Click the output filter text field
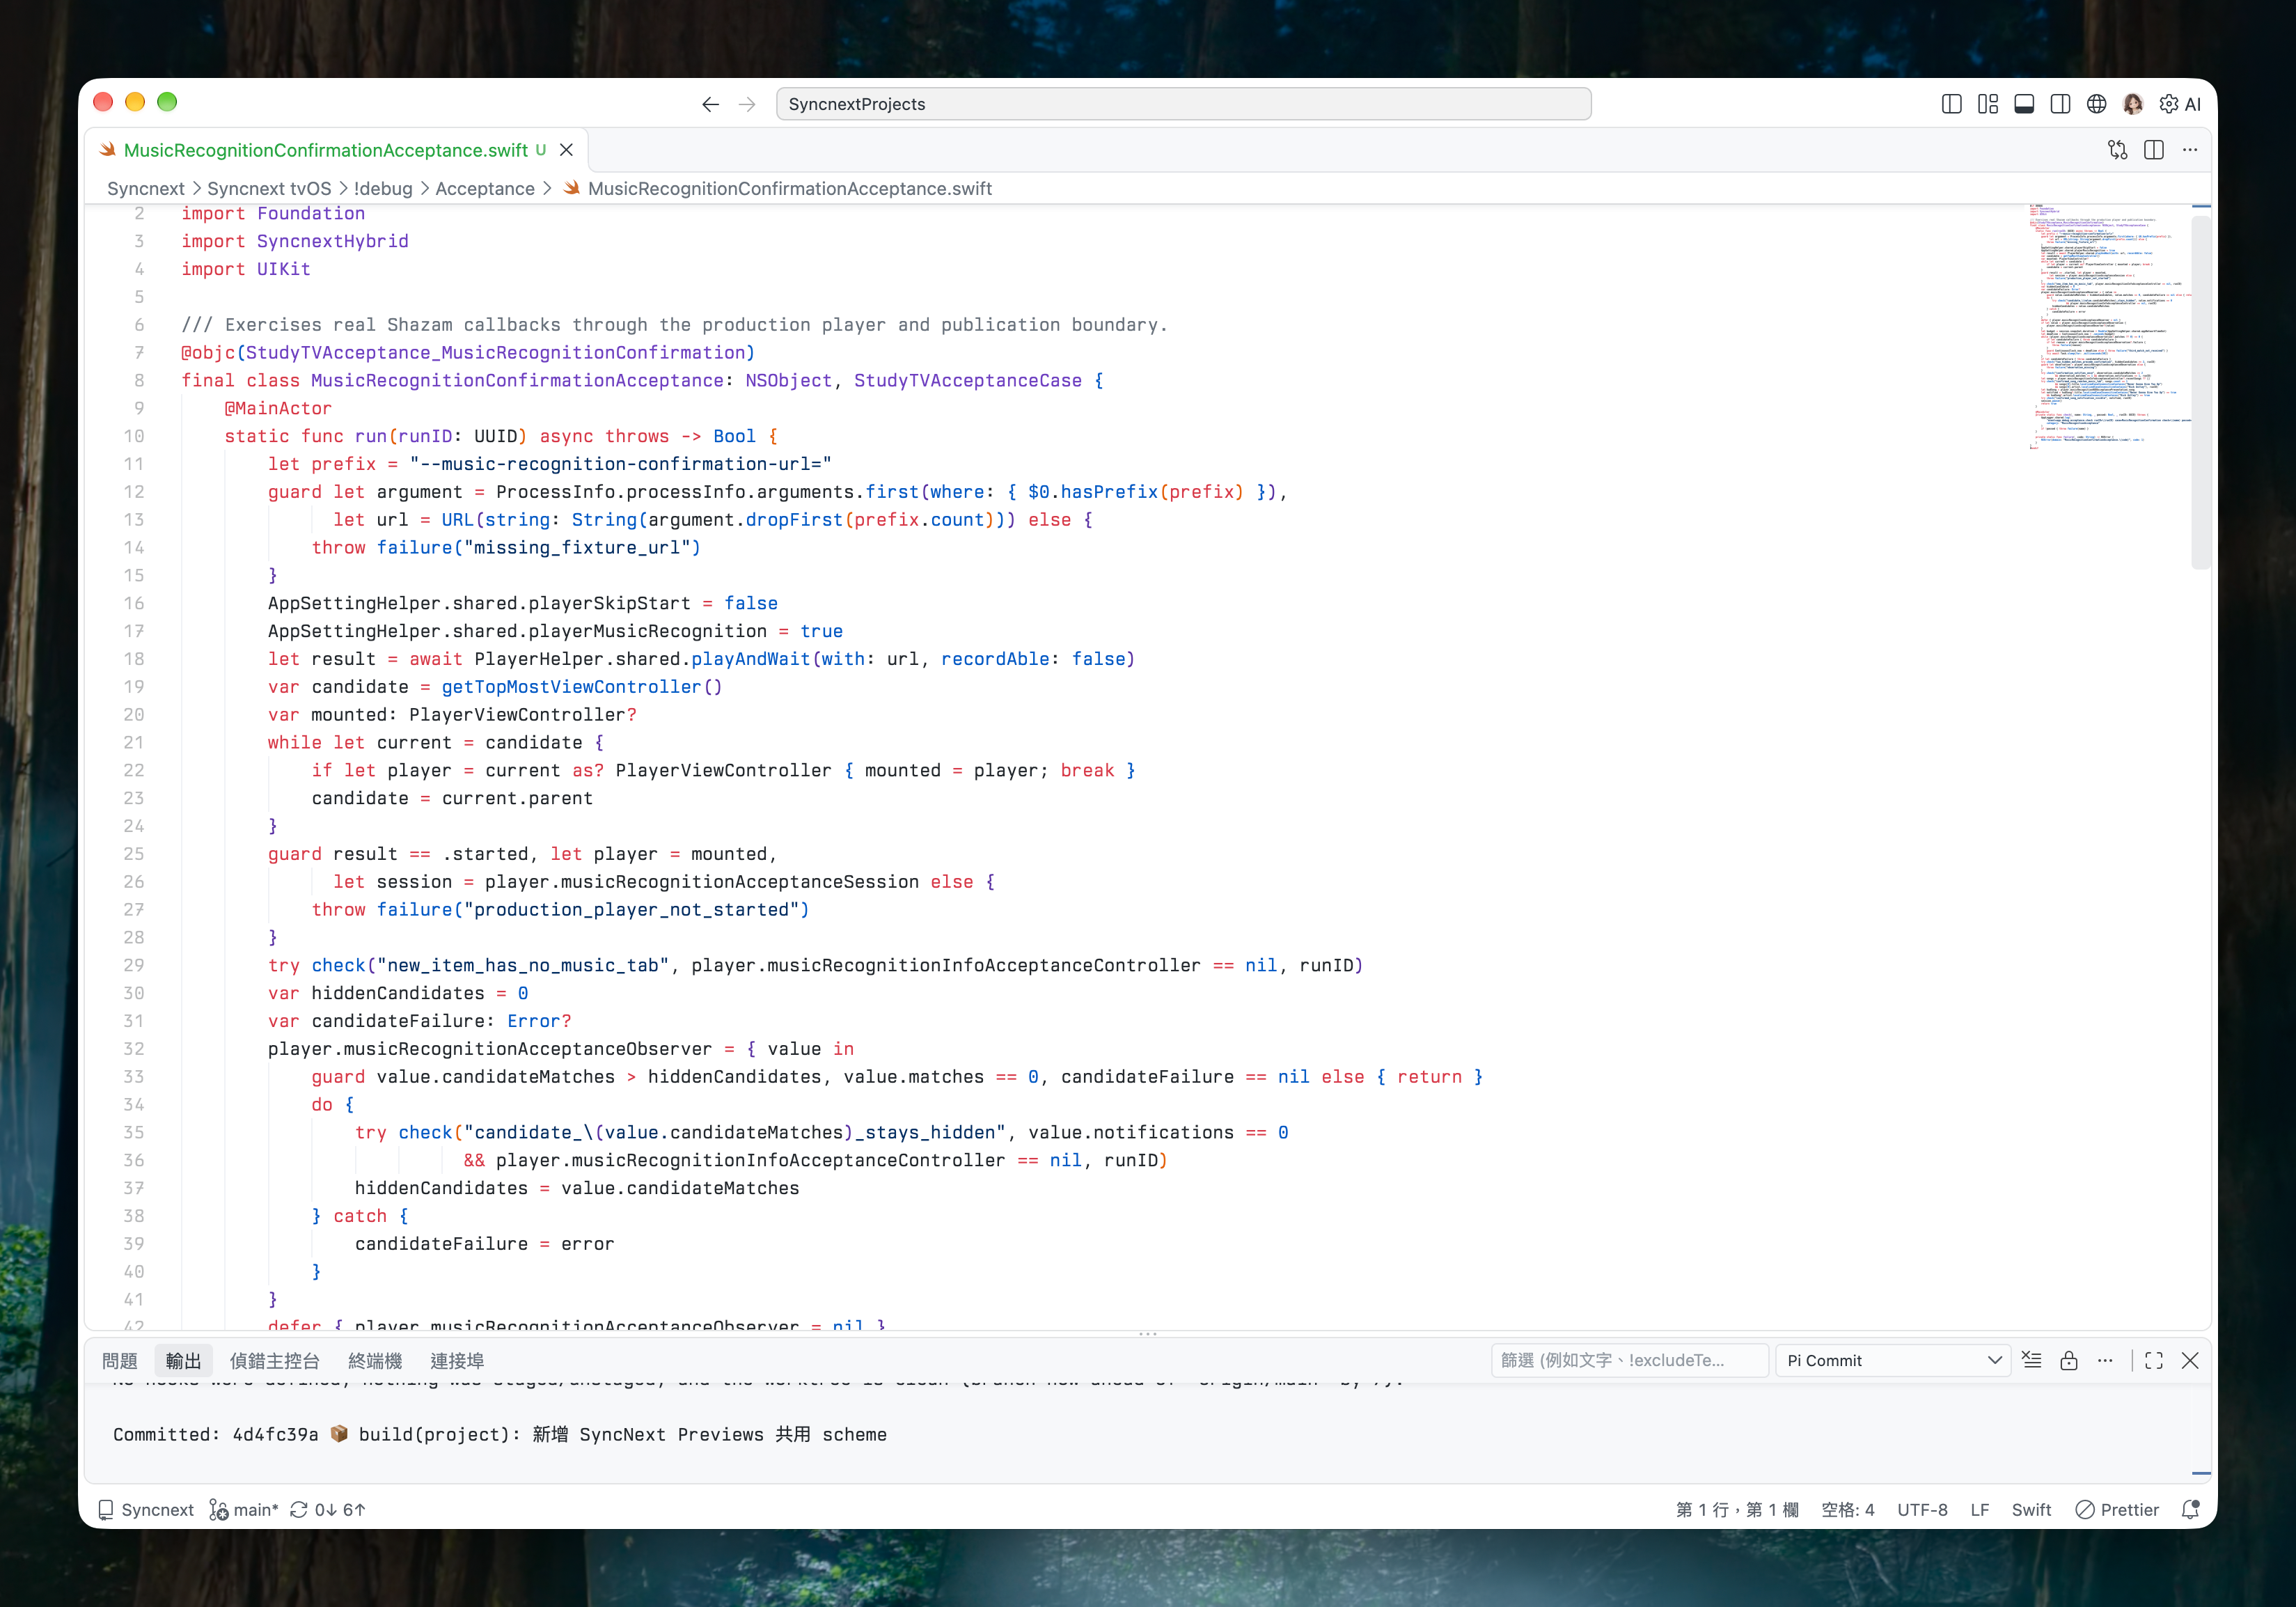Screen dimensions: 2296x1607 pos(1630,1361)
